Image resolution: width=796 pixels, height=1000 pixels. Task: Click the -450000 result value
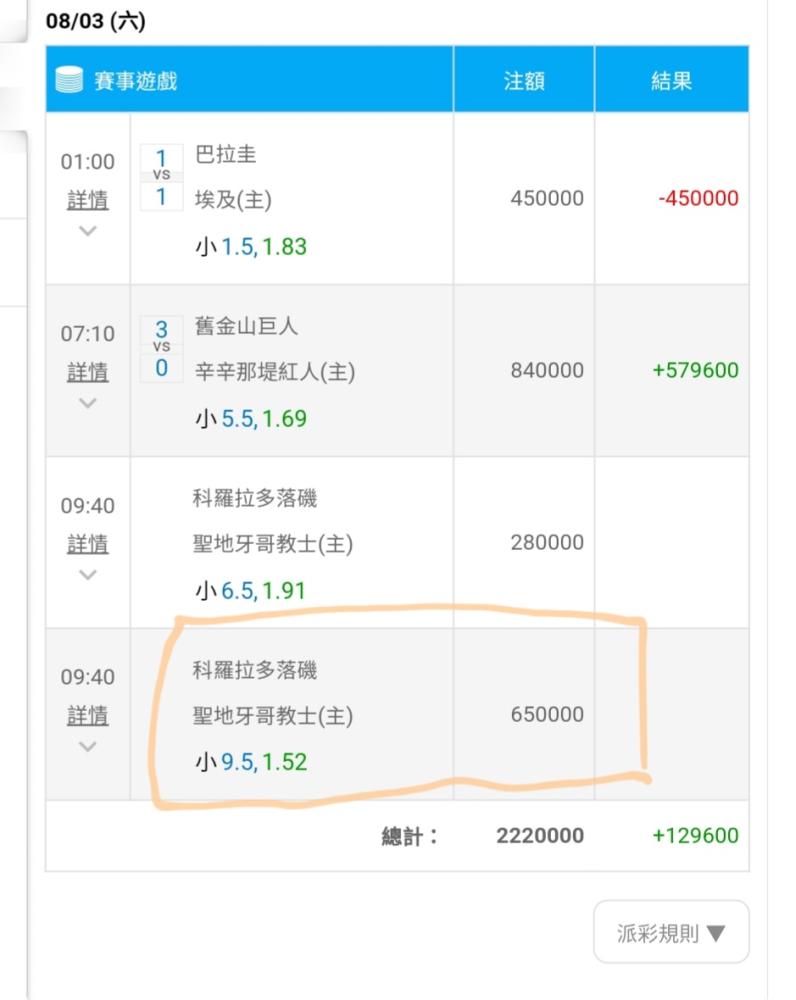pyautogui.click(x=698, y=198)
